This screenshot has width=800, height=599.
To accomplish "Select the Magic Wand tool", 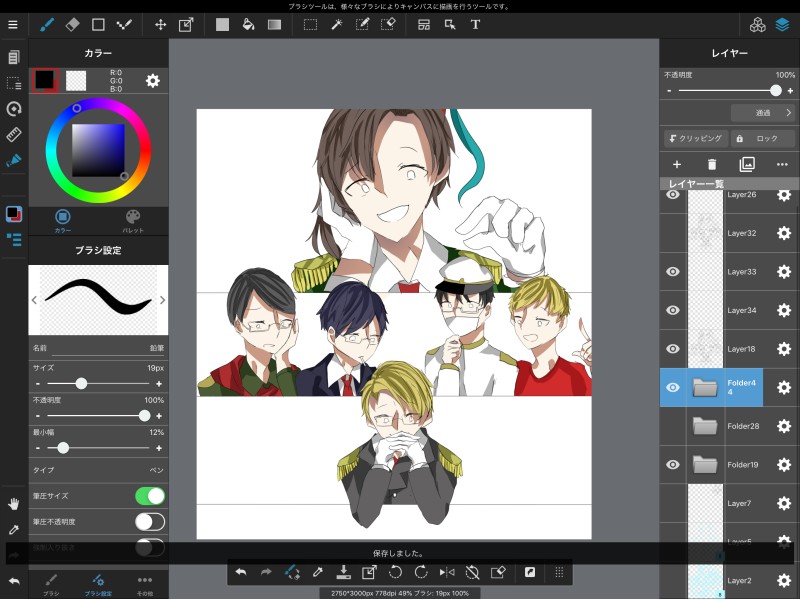I will 336,24.
